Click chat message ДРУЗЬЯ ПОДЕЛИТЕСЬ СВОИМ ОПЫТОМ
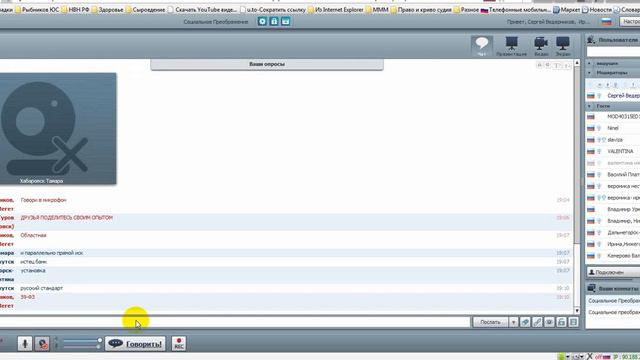 [x=67, y=218]
